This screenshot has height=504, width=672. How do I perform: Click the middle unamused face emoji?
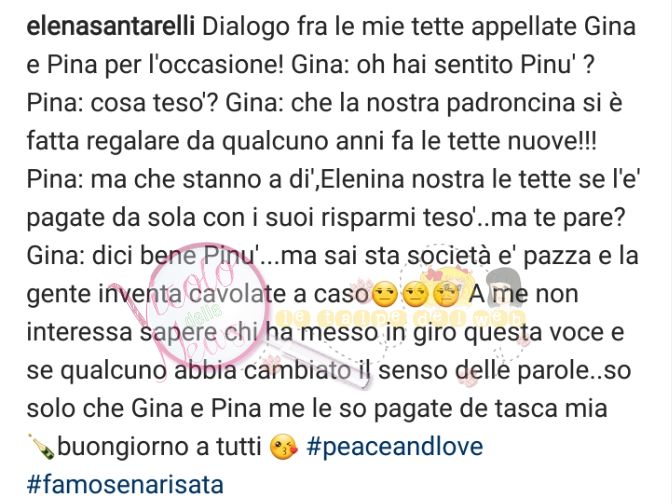(416, 295)
